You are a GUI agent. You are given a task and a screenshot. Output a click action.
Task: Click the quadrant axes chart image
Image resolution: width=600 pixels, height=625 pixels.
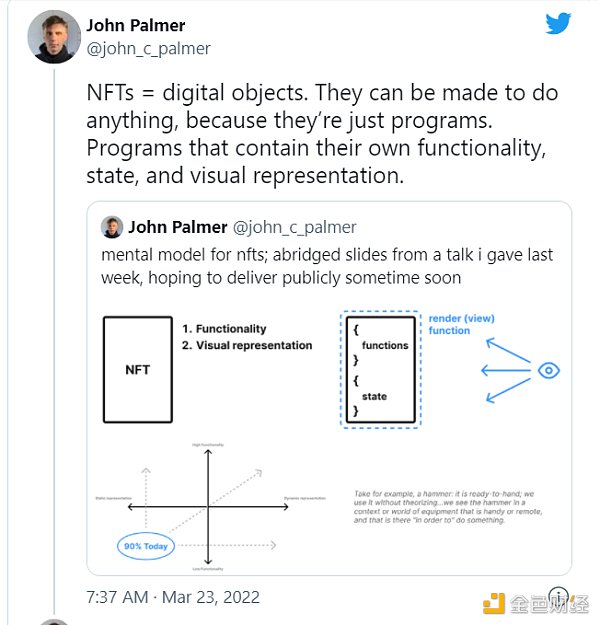210,507
